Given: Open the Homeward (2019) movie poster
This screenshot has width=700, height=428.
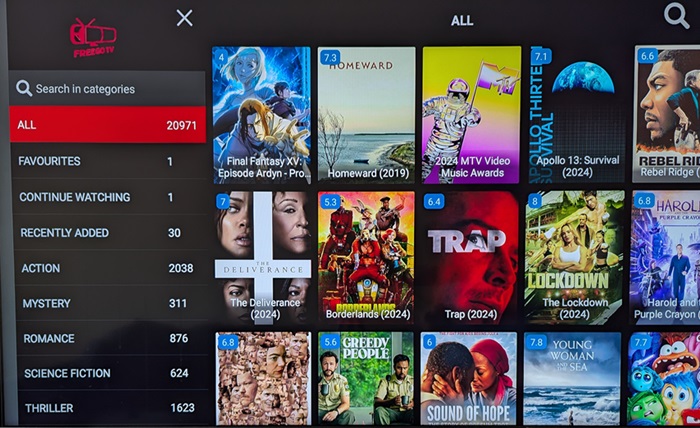Looking at the screenshot, I should tap(367, 115).
